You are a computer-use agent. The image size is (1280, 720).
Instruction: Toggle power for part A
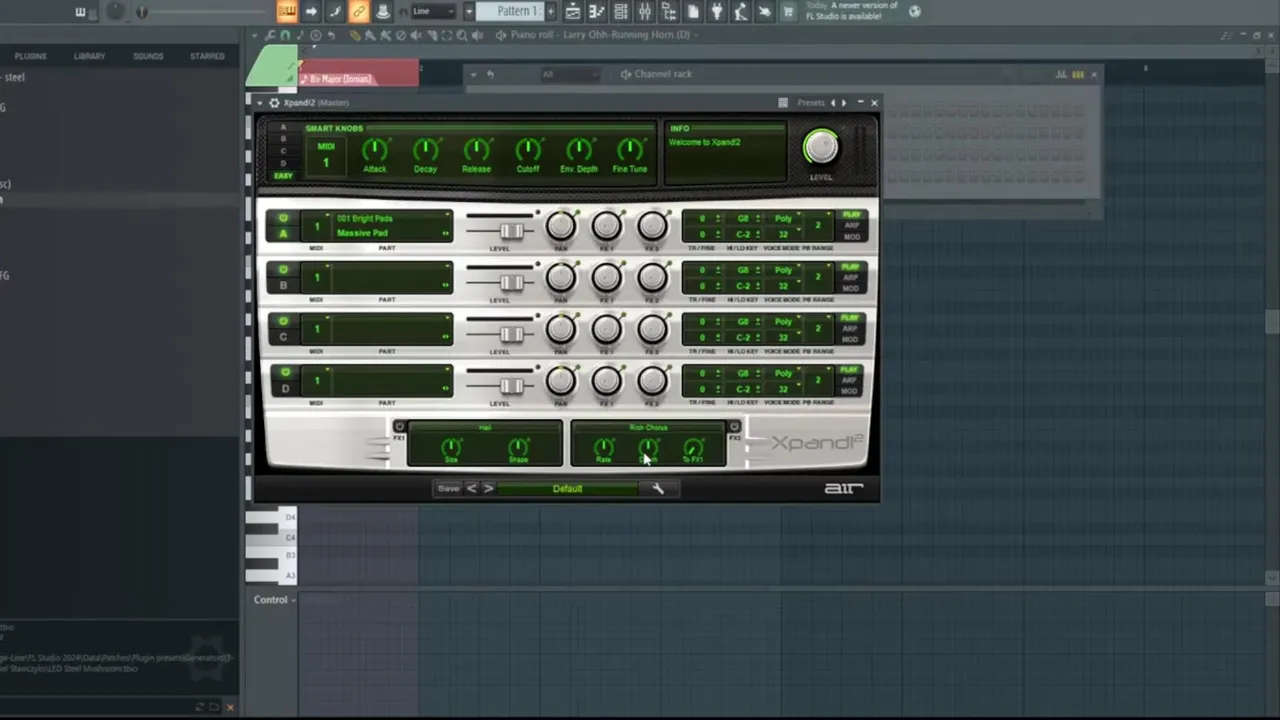tap(283, 218)
